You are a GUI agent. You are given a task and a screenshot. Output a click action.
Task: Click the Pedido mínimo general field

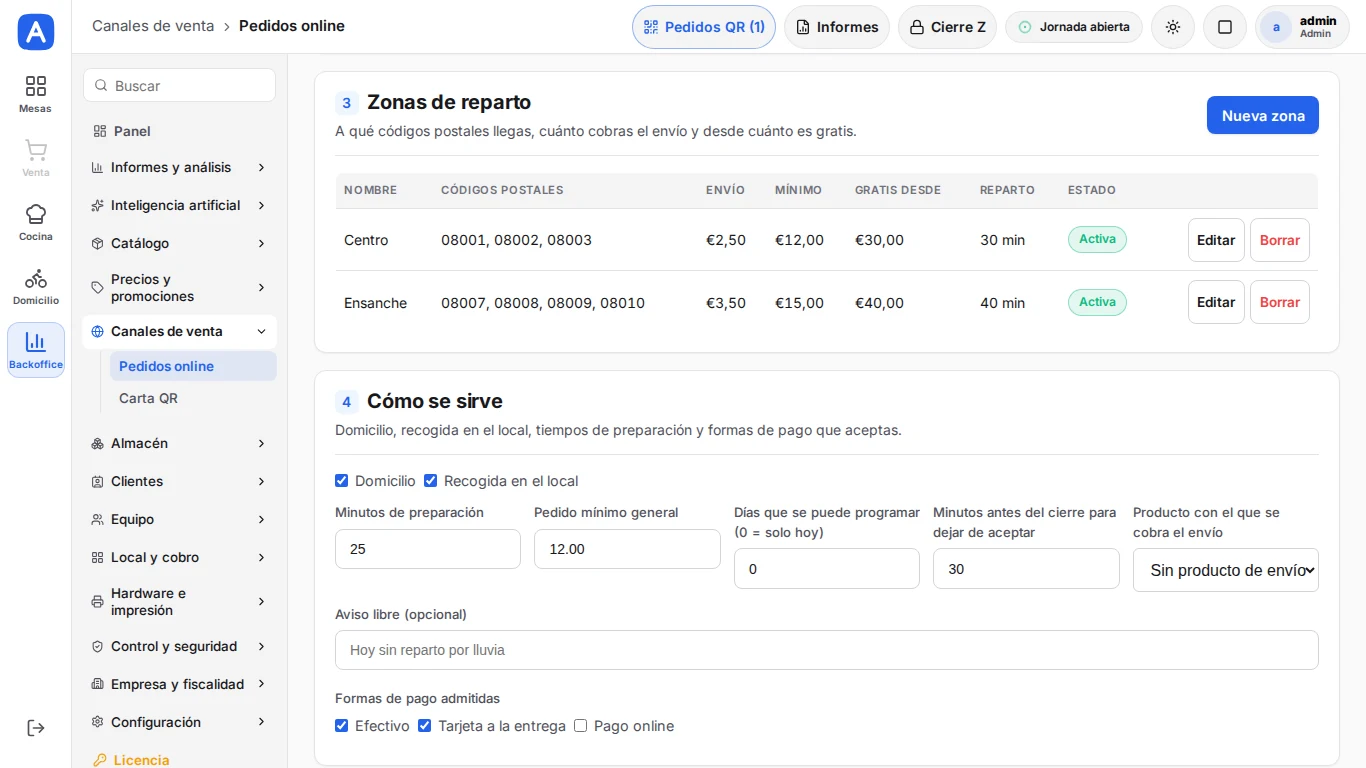[x=627, y=549]
